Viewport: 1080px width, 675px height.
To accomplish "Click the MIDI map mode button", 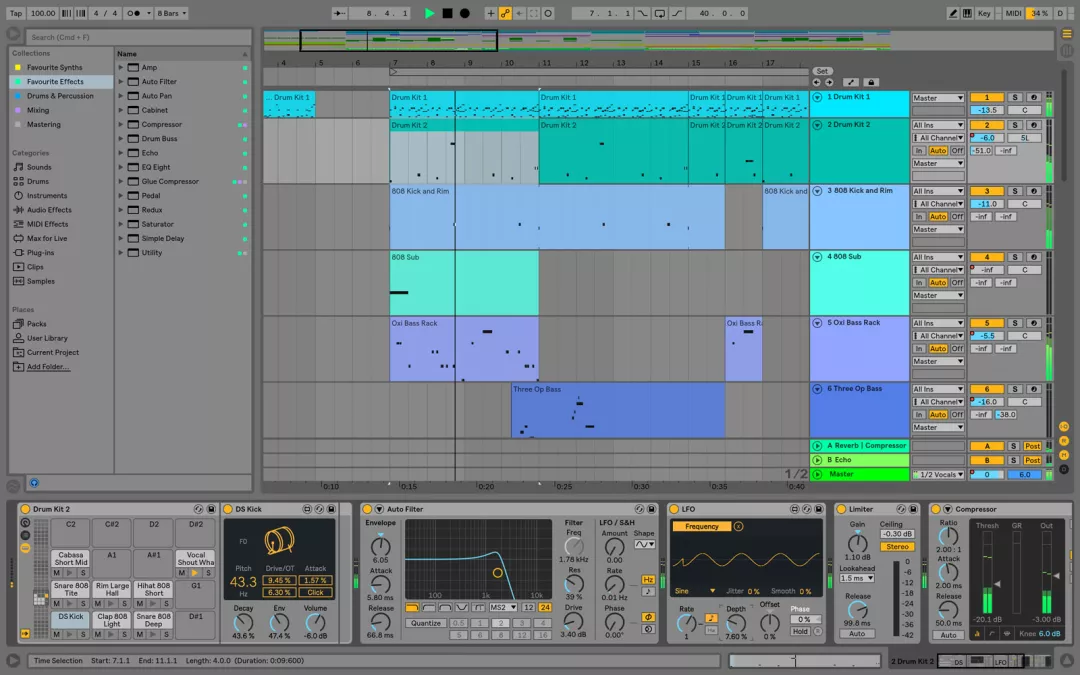I will coord(1013,13).
